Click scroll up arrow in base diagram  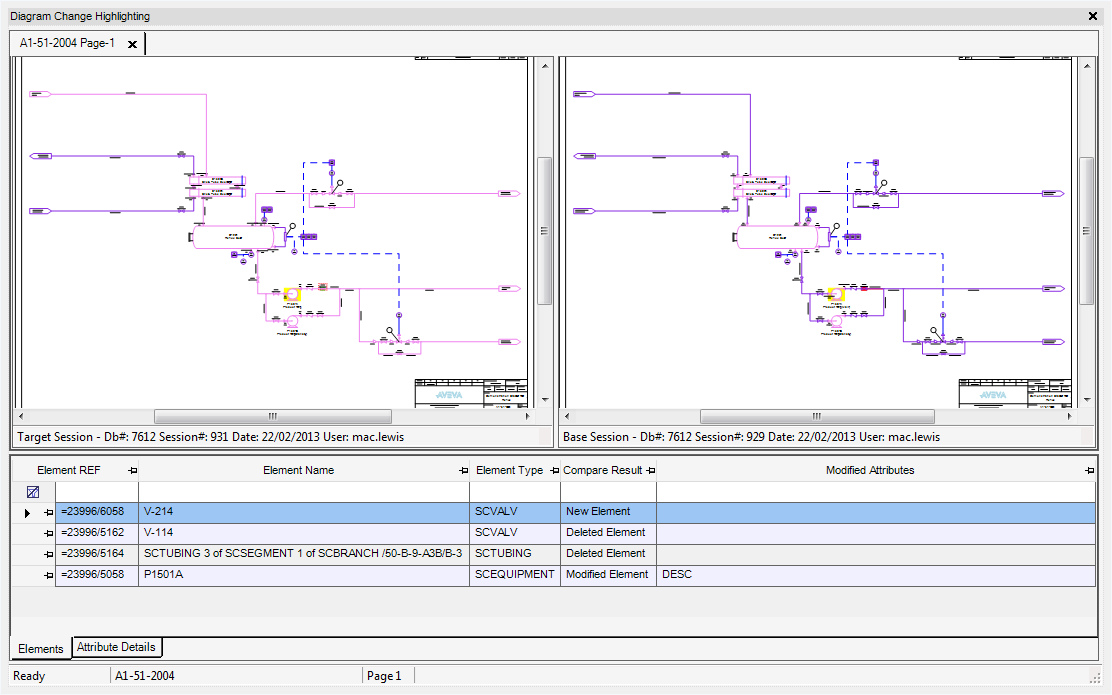(1087, 66)
